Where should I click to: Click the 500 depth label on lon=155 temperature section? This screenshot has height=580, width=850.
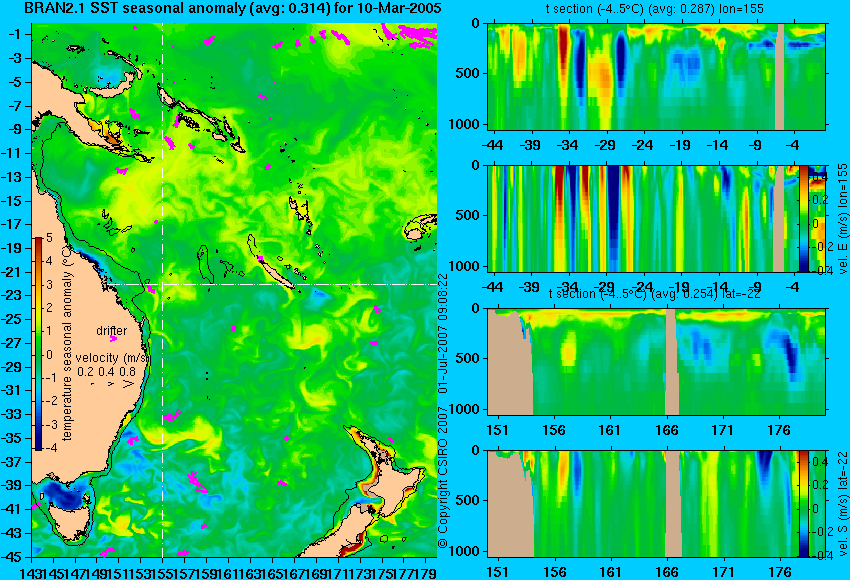(x=467, y=73)
